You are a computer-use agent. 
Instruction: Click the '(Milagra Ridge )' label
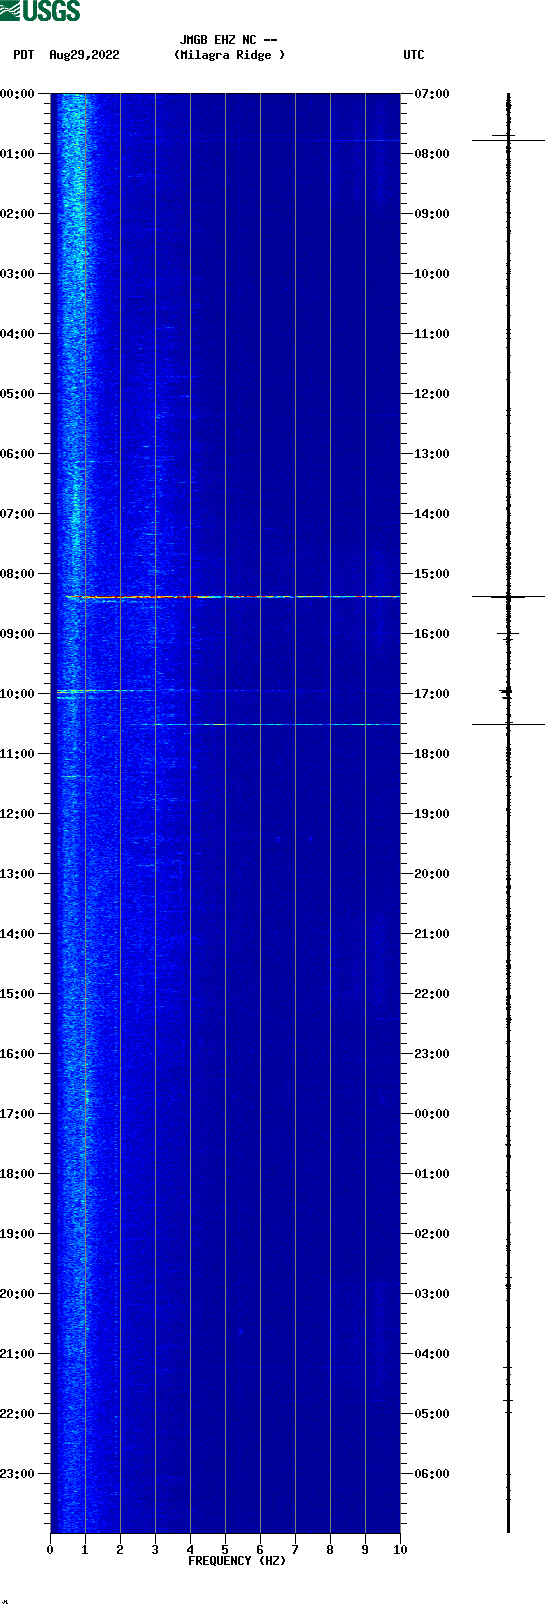coord(229,55)
